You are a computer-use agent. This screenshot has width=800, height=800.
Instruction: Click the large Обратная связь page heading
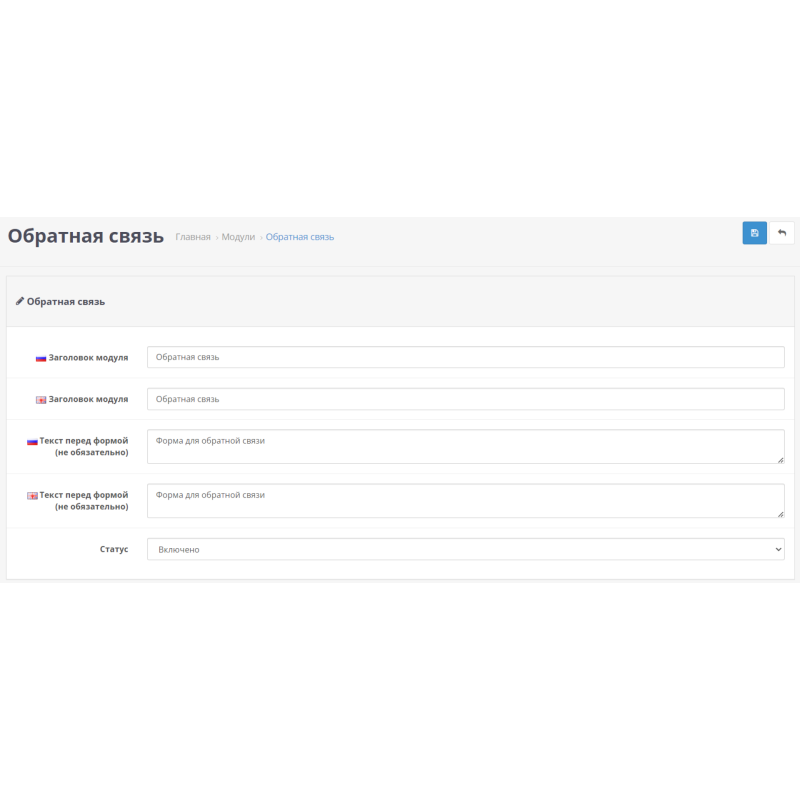[x=85, y=236]
